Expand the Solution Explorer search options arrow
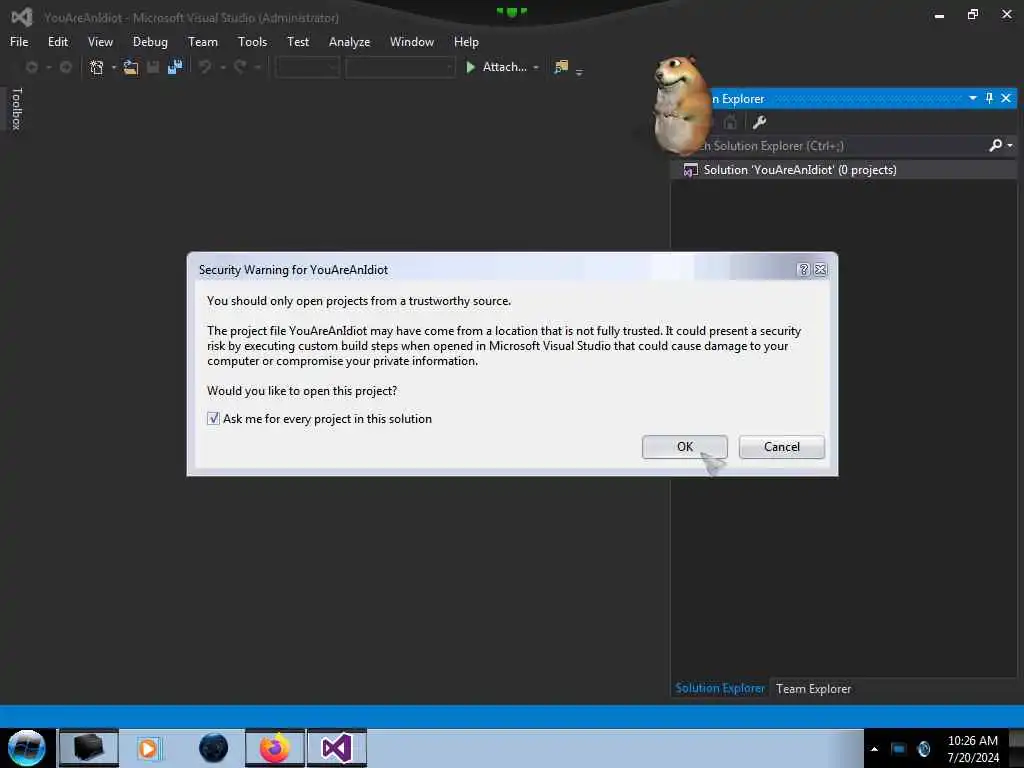This screenshot has width=1024, height=768. point(1010,145)
